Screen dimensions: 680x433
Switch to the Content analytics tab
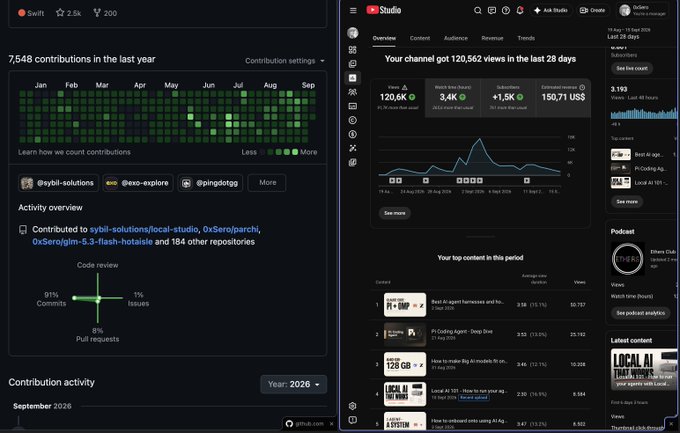click(x=420, y=38)
